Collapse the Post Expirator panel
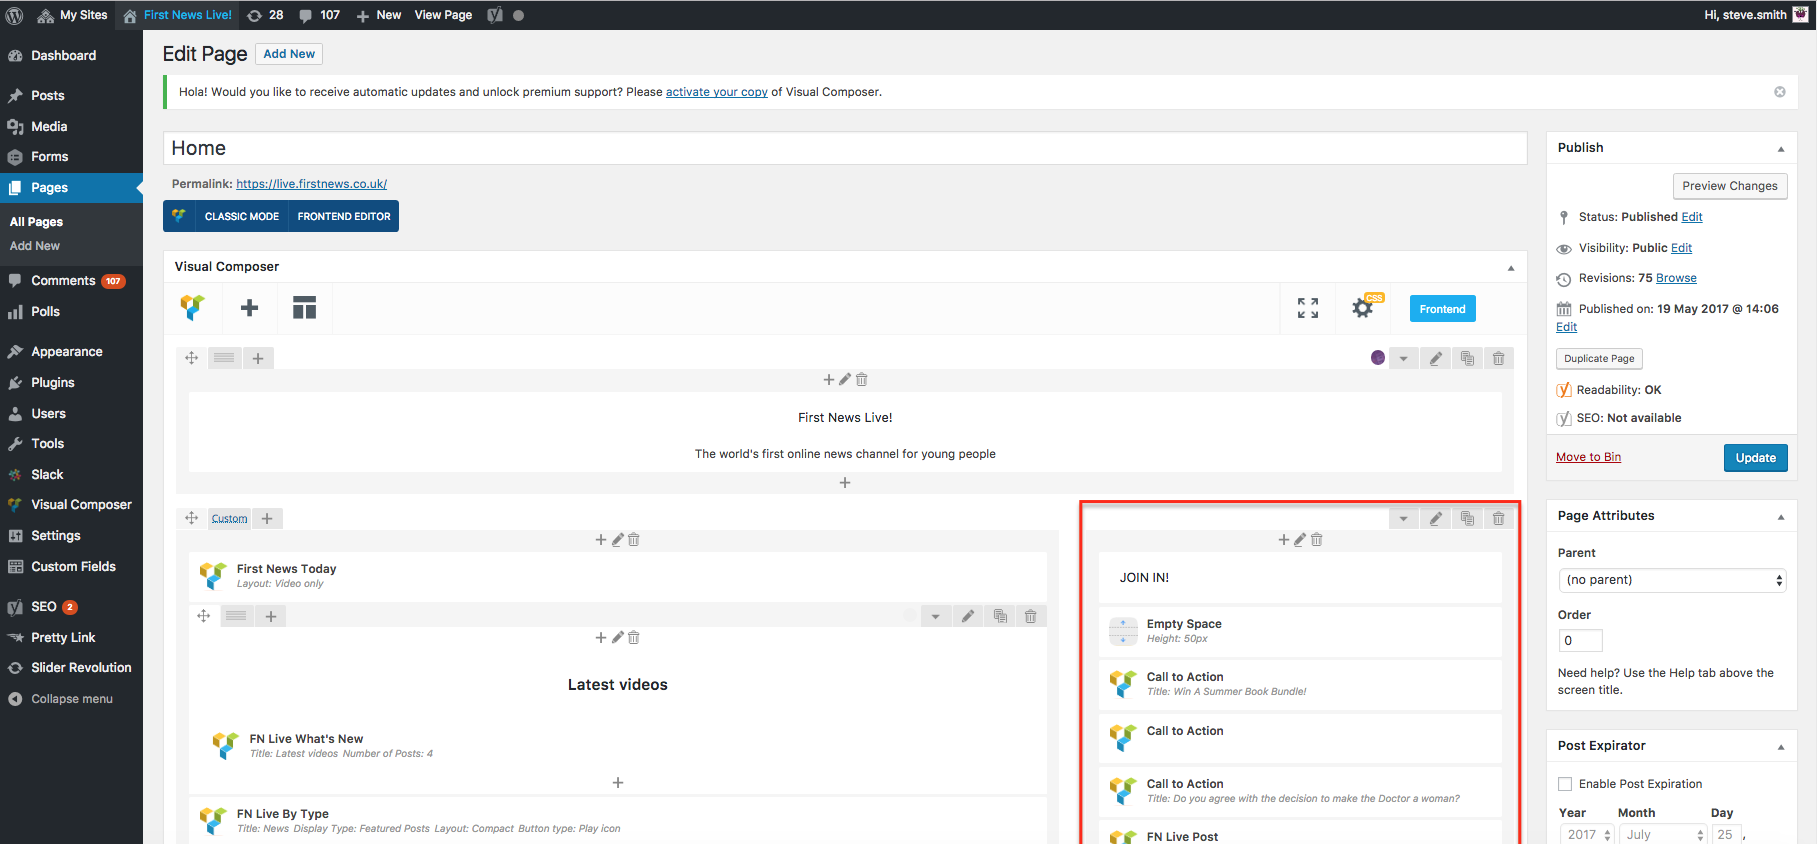Image resolution: width=1817 pixels, height=844 pixels. tap(1780, 746)
